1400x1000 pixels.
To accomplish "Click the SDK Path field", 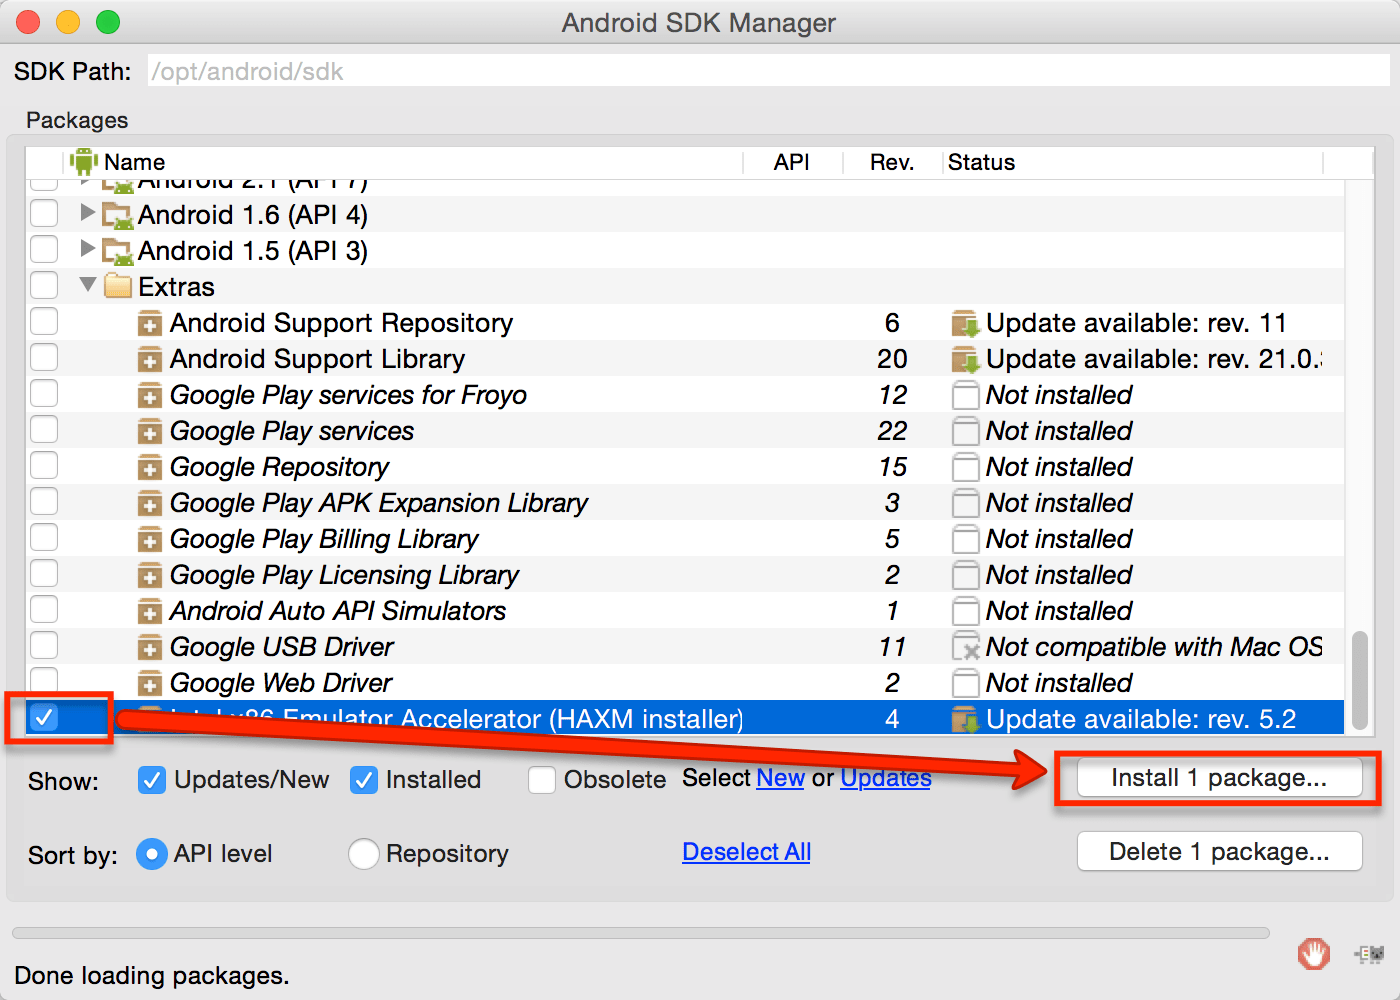I will click(x=769, y=71).
